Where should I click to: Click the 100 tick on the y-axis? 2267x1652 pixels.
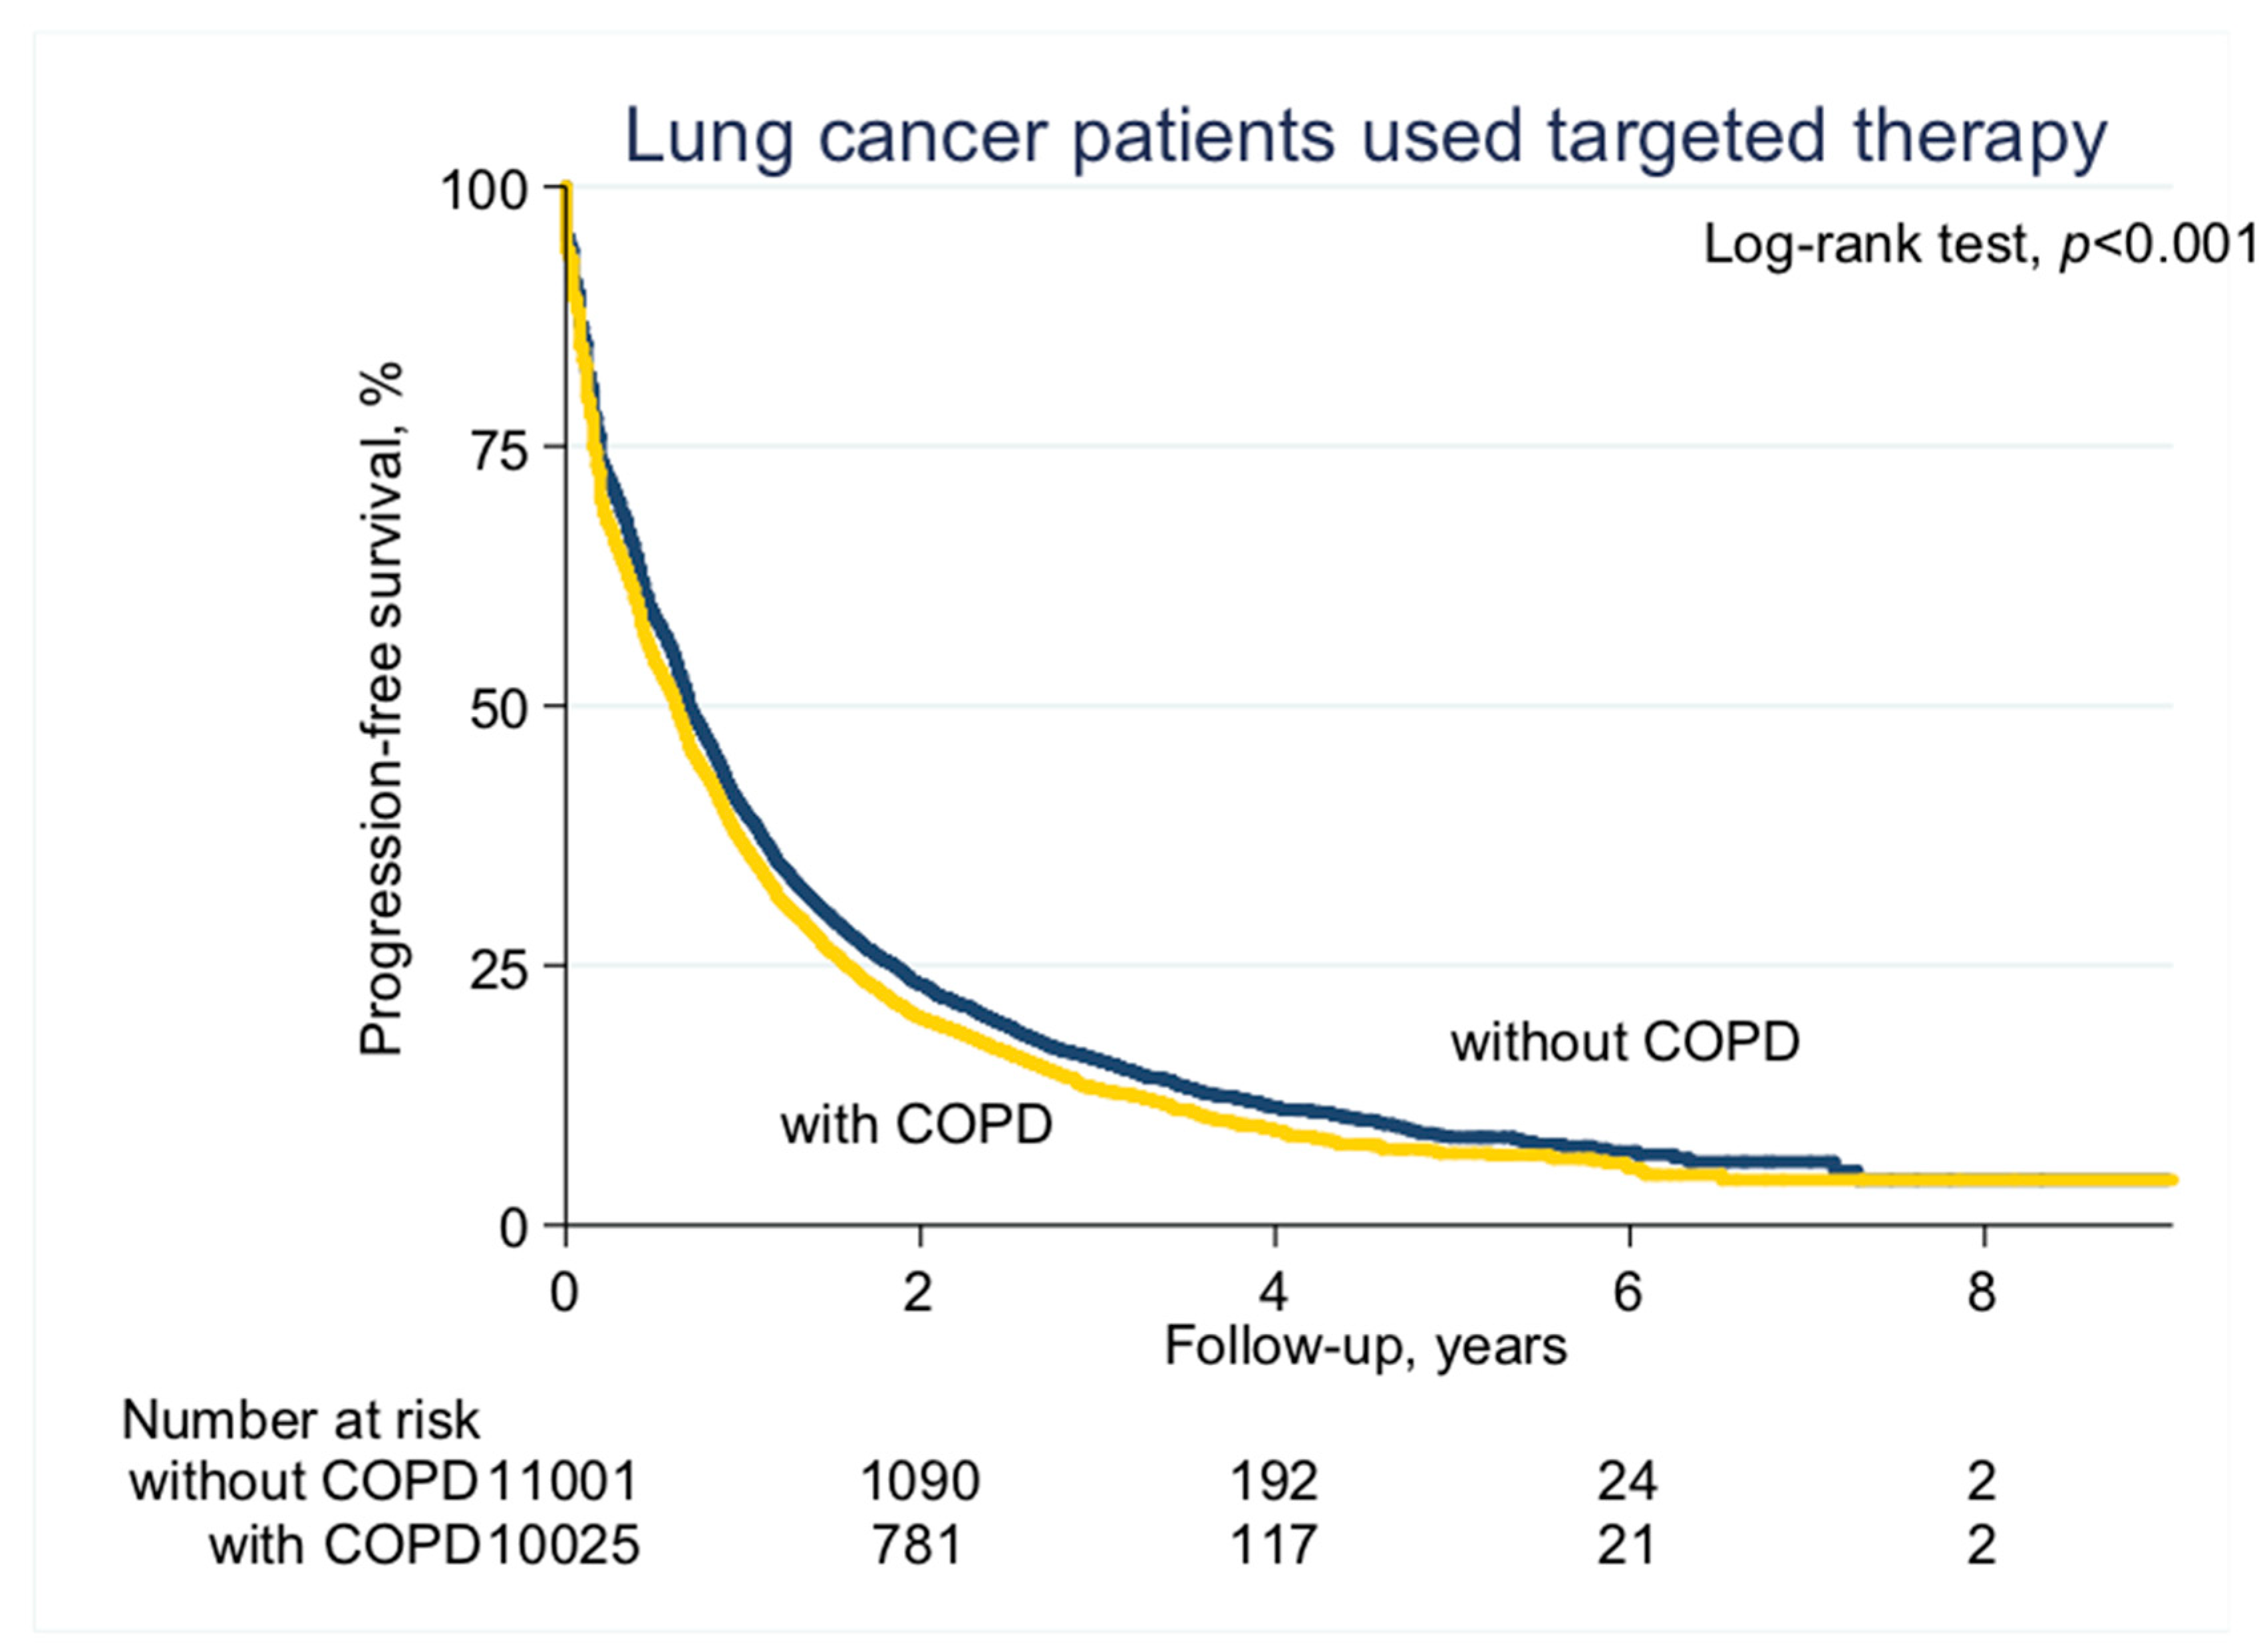(483, 190)
